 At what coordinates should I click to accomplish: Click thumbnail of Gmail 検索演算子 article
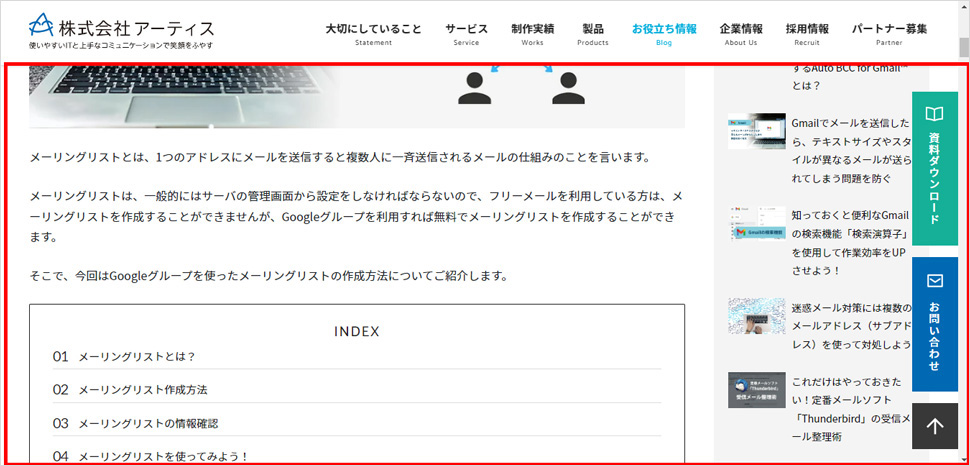coord(757,223)
